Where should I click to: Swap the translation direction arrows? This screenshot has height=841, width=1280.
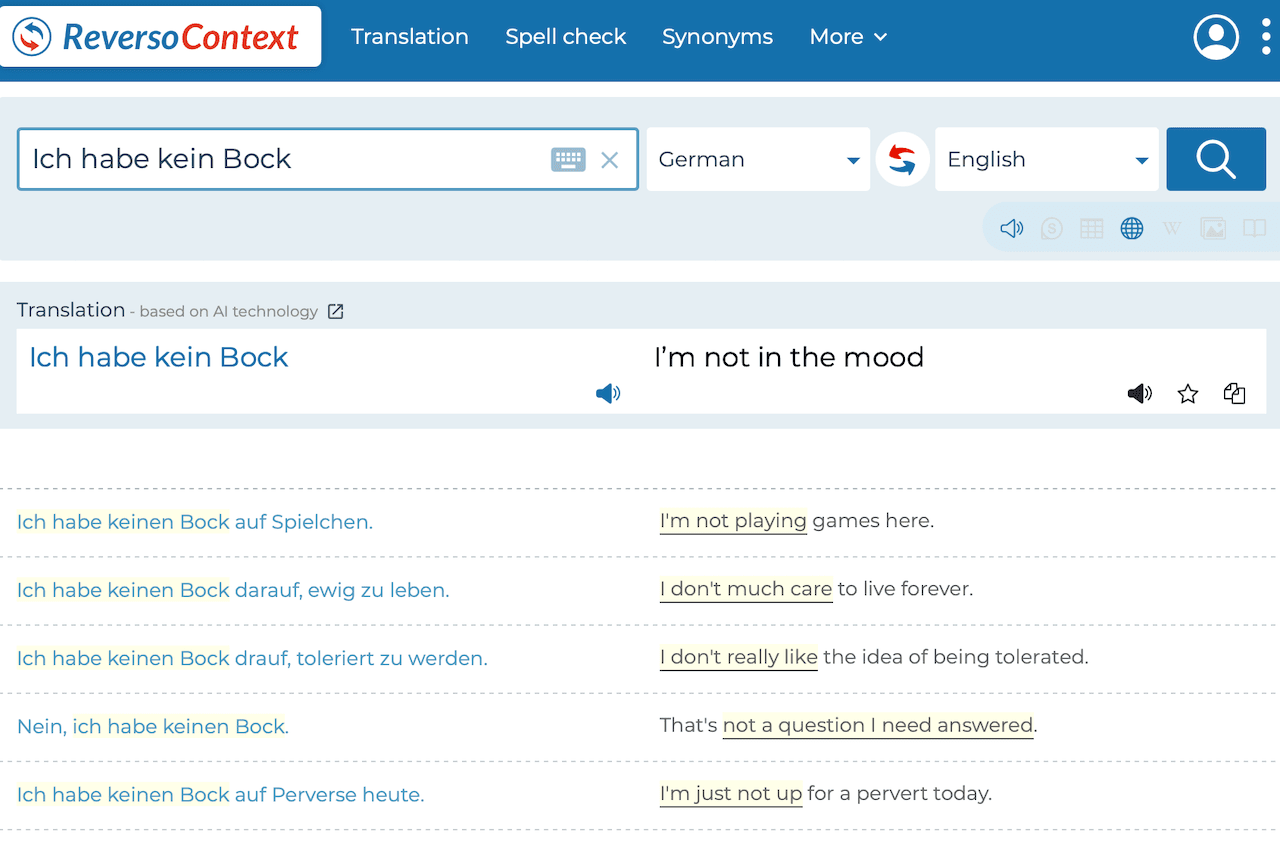click(902, 159)
